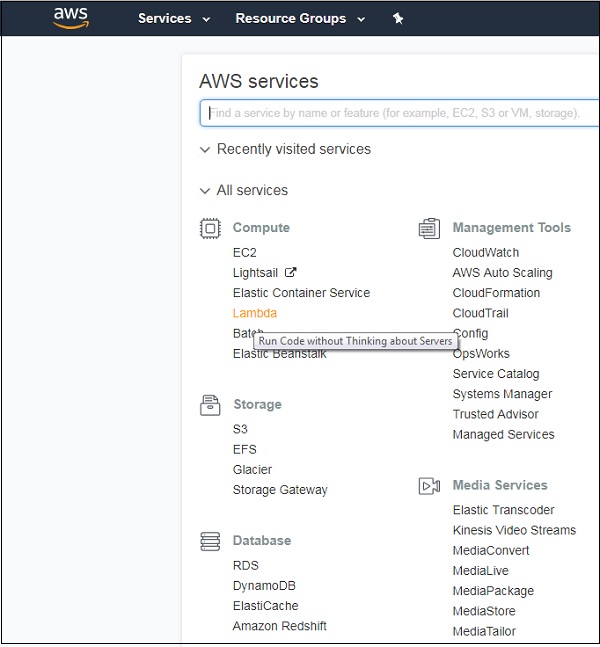
Task: Navigate to Elastic Transcoder service
Action: [502, 510]
